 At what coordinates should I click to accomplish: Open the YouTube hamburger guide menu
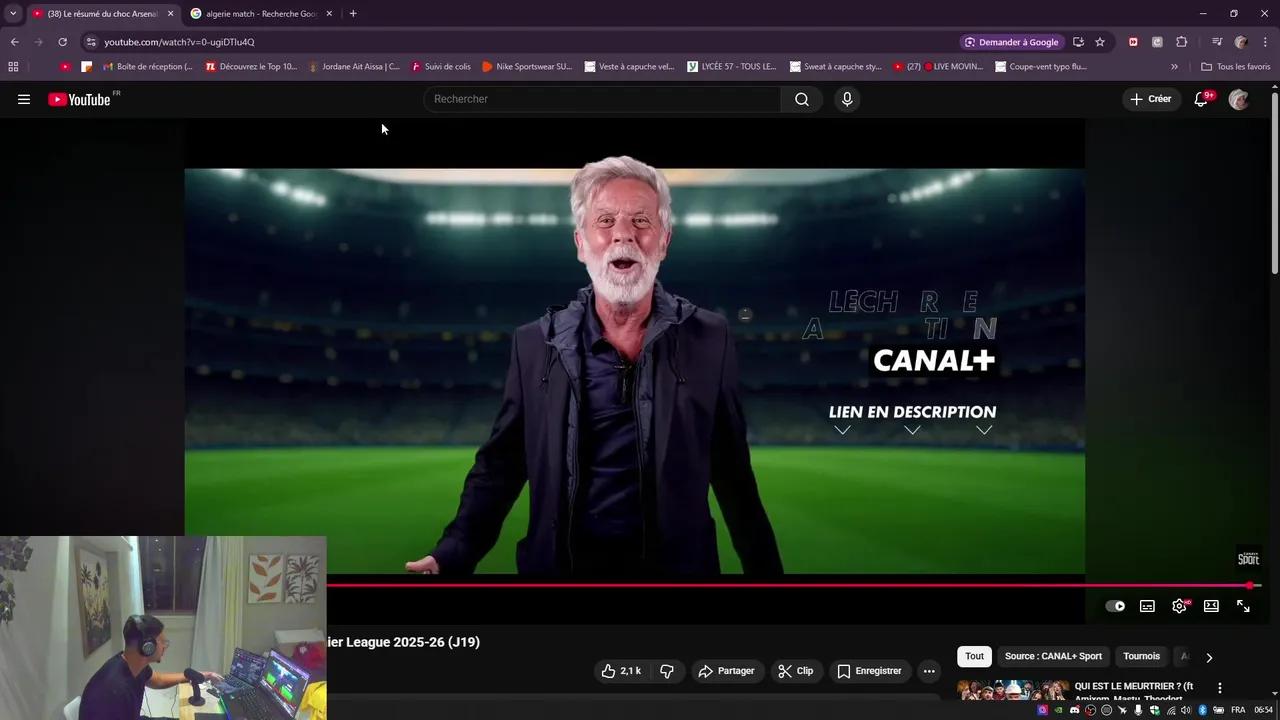click(24, 99)
